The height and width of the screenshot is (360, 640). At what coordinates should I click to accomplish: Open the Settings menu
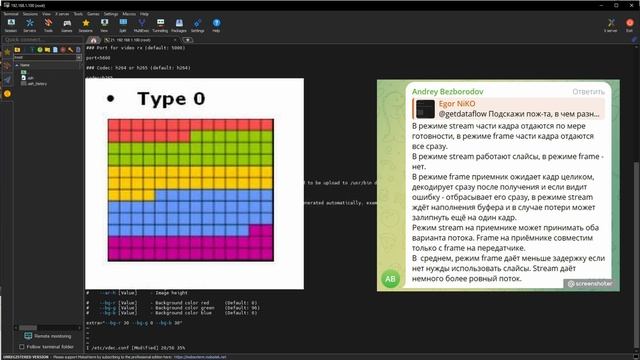111,14
